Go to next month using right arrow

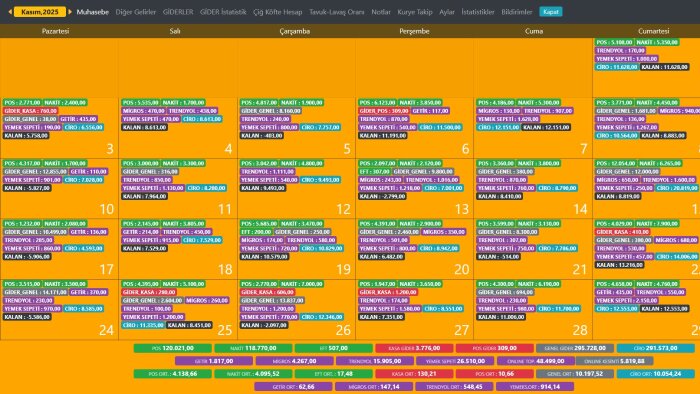[x=70, y=12]
